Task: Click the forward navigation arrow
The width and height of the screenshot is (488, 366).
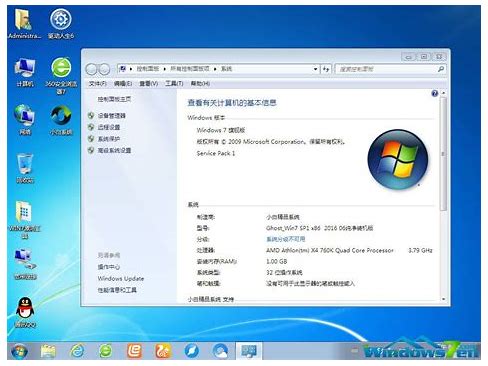Action: coord(104,69)
